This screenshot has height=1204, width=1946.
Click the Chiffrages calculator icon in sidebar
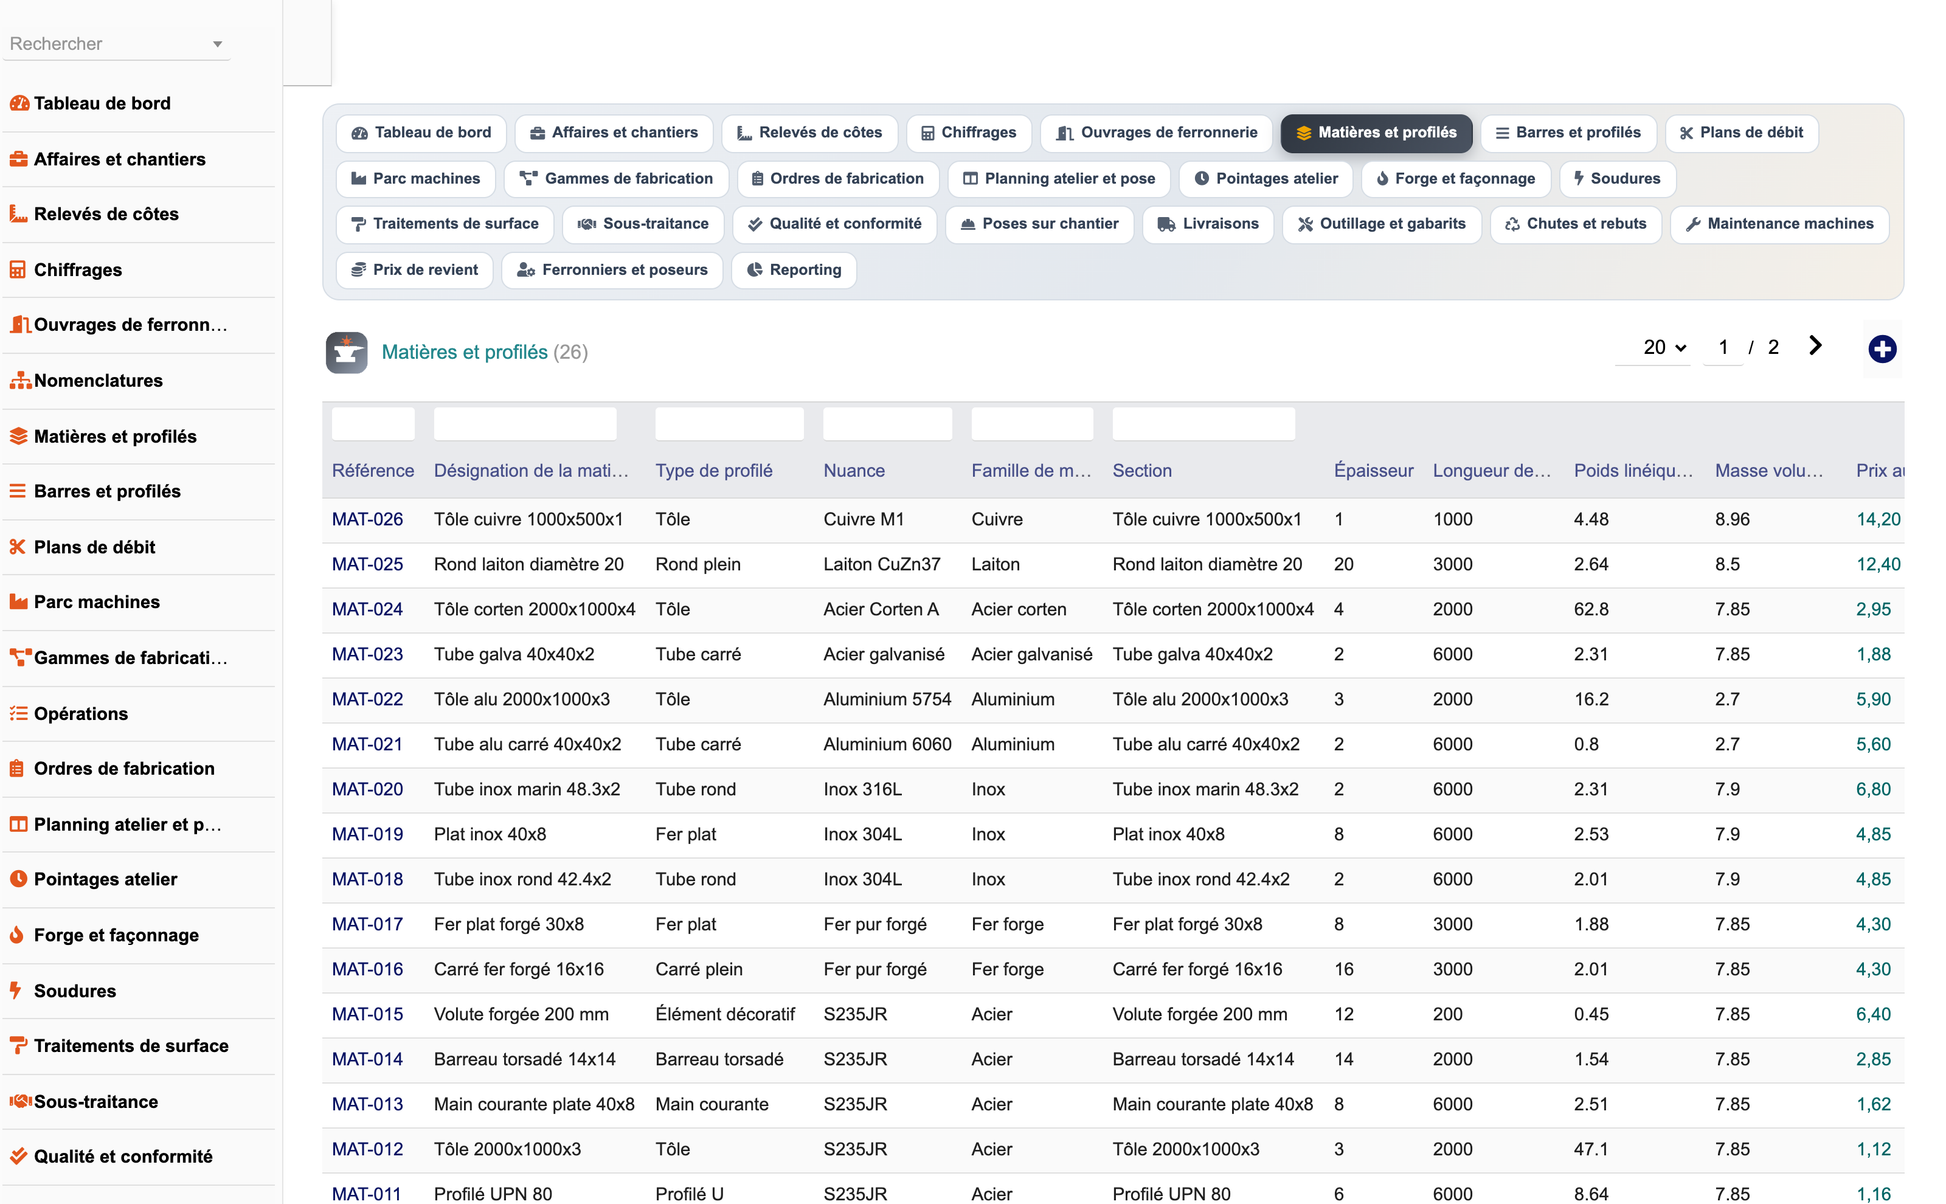[18, 270]
